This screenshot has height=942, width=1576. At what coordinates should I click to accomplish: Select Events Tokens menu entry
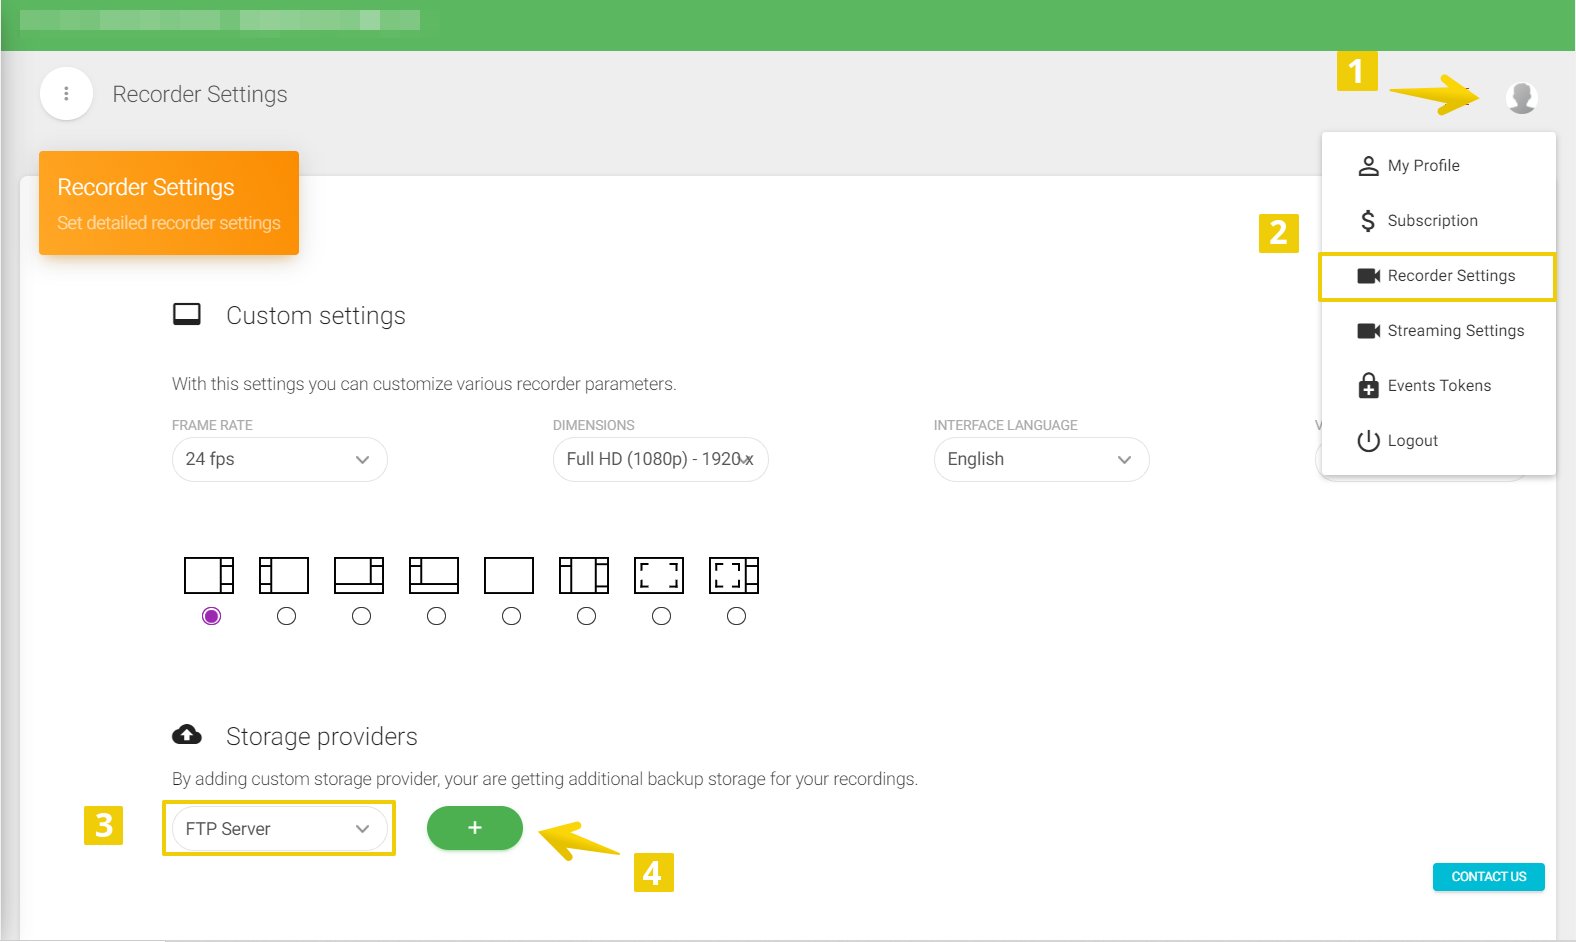pos(1438,386)
